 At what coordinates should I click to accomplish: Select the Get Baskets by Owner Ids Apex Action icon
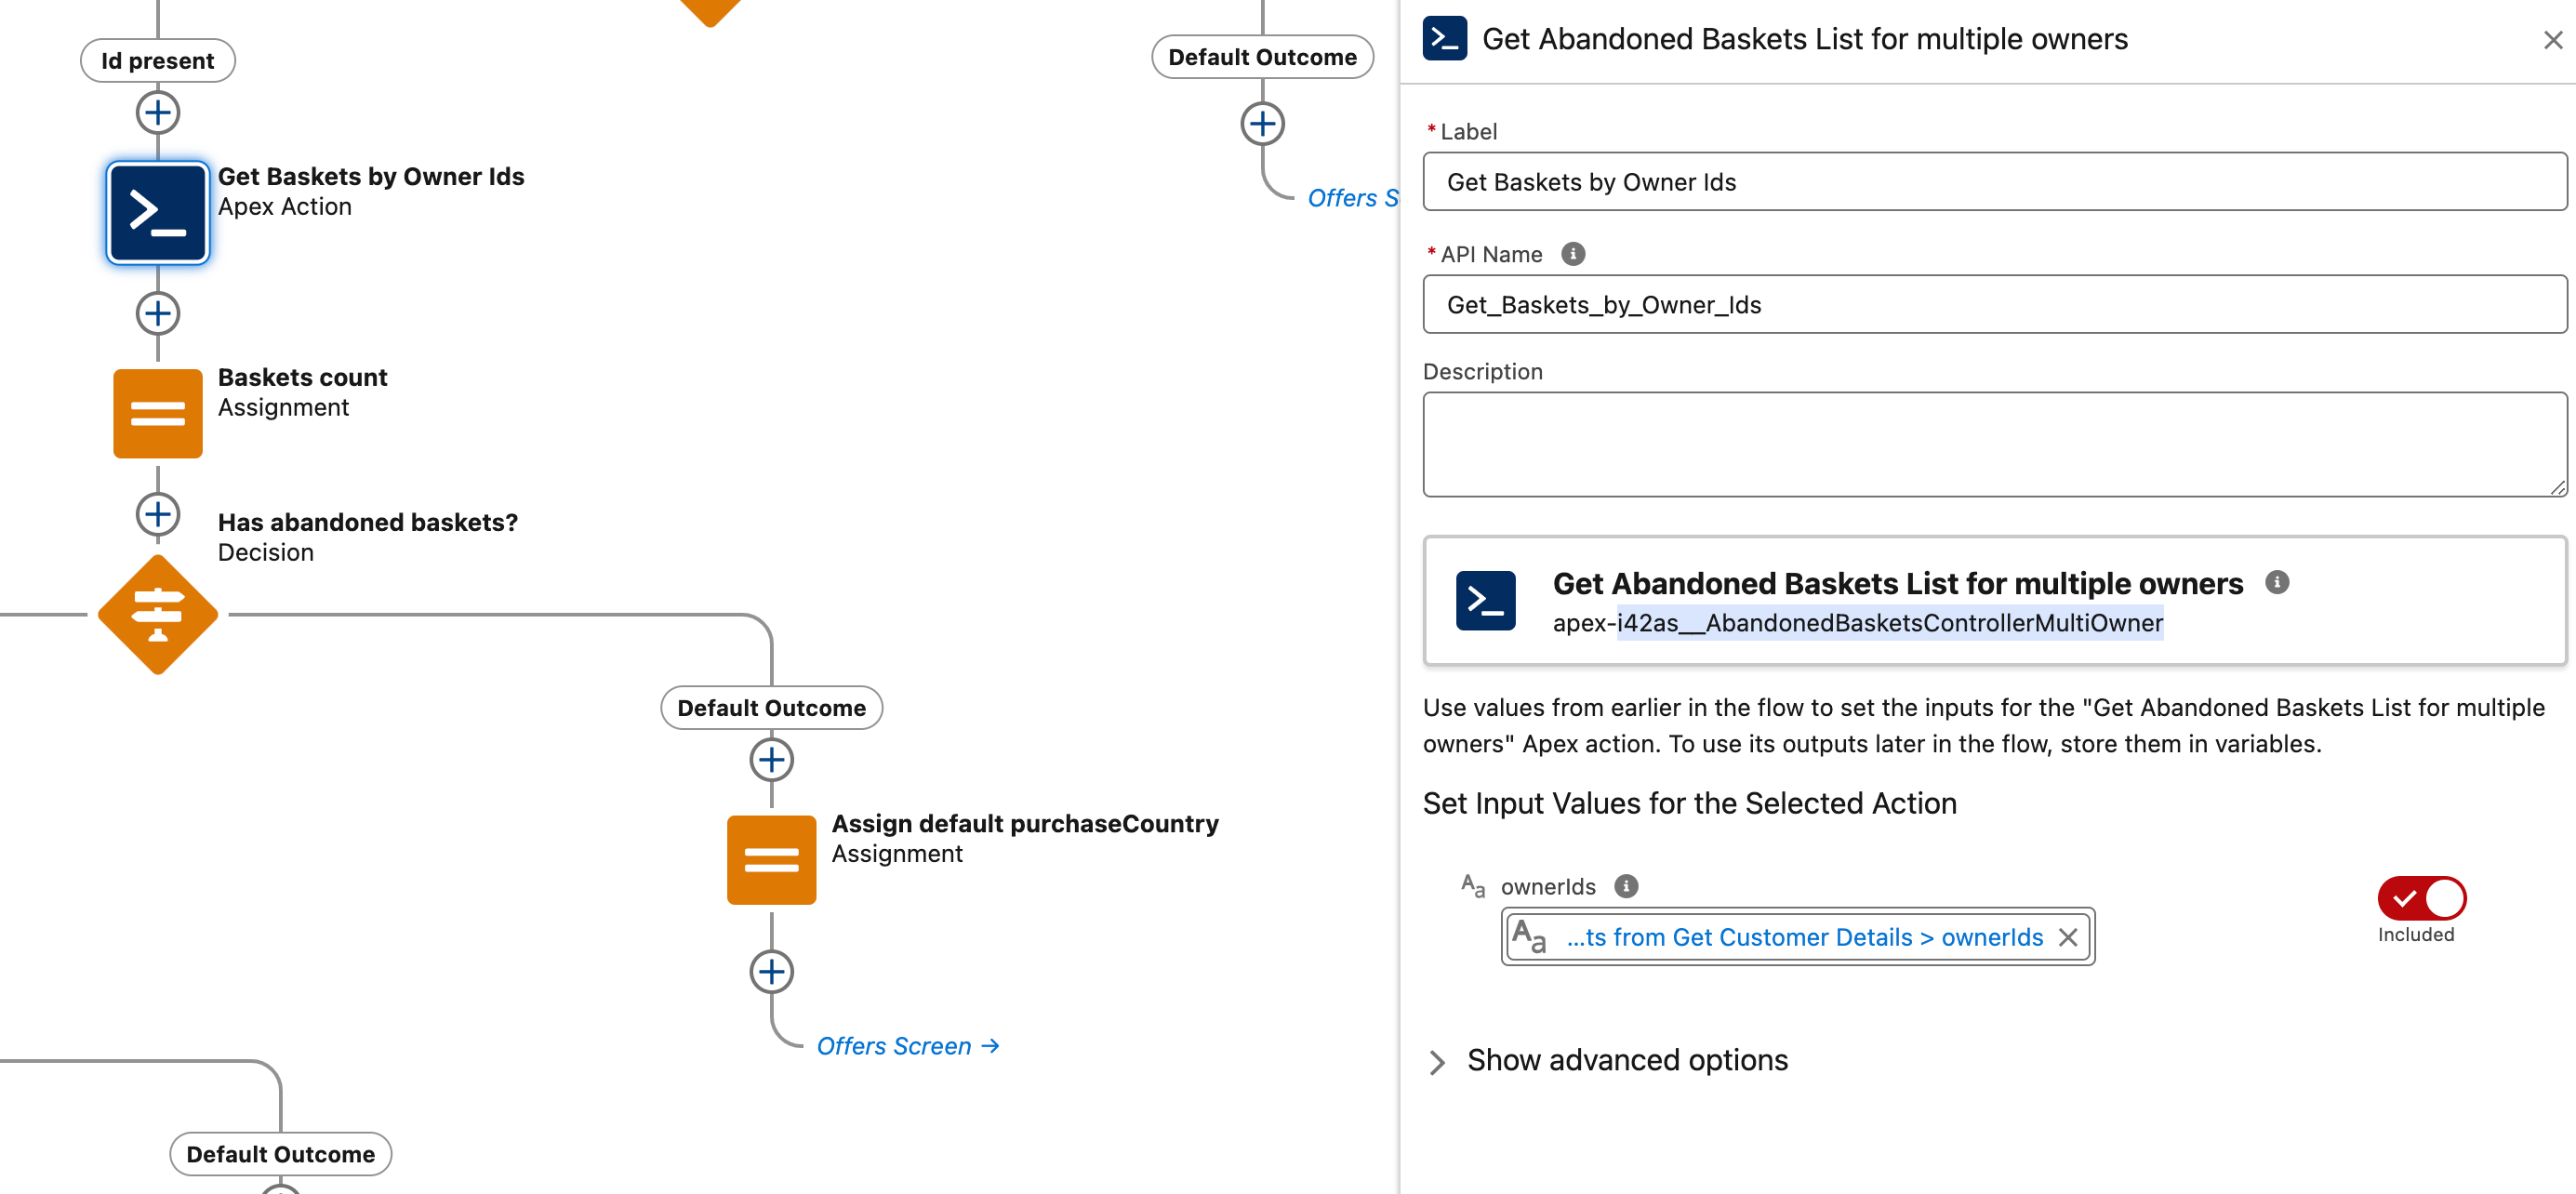(157, 212)
